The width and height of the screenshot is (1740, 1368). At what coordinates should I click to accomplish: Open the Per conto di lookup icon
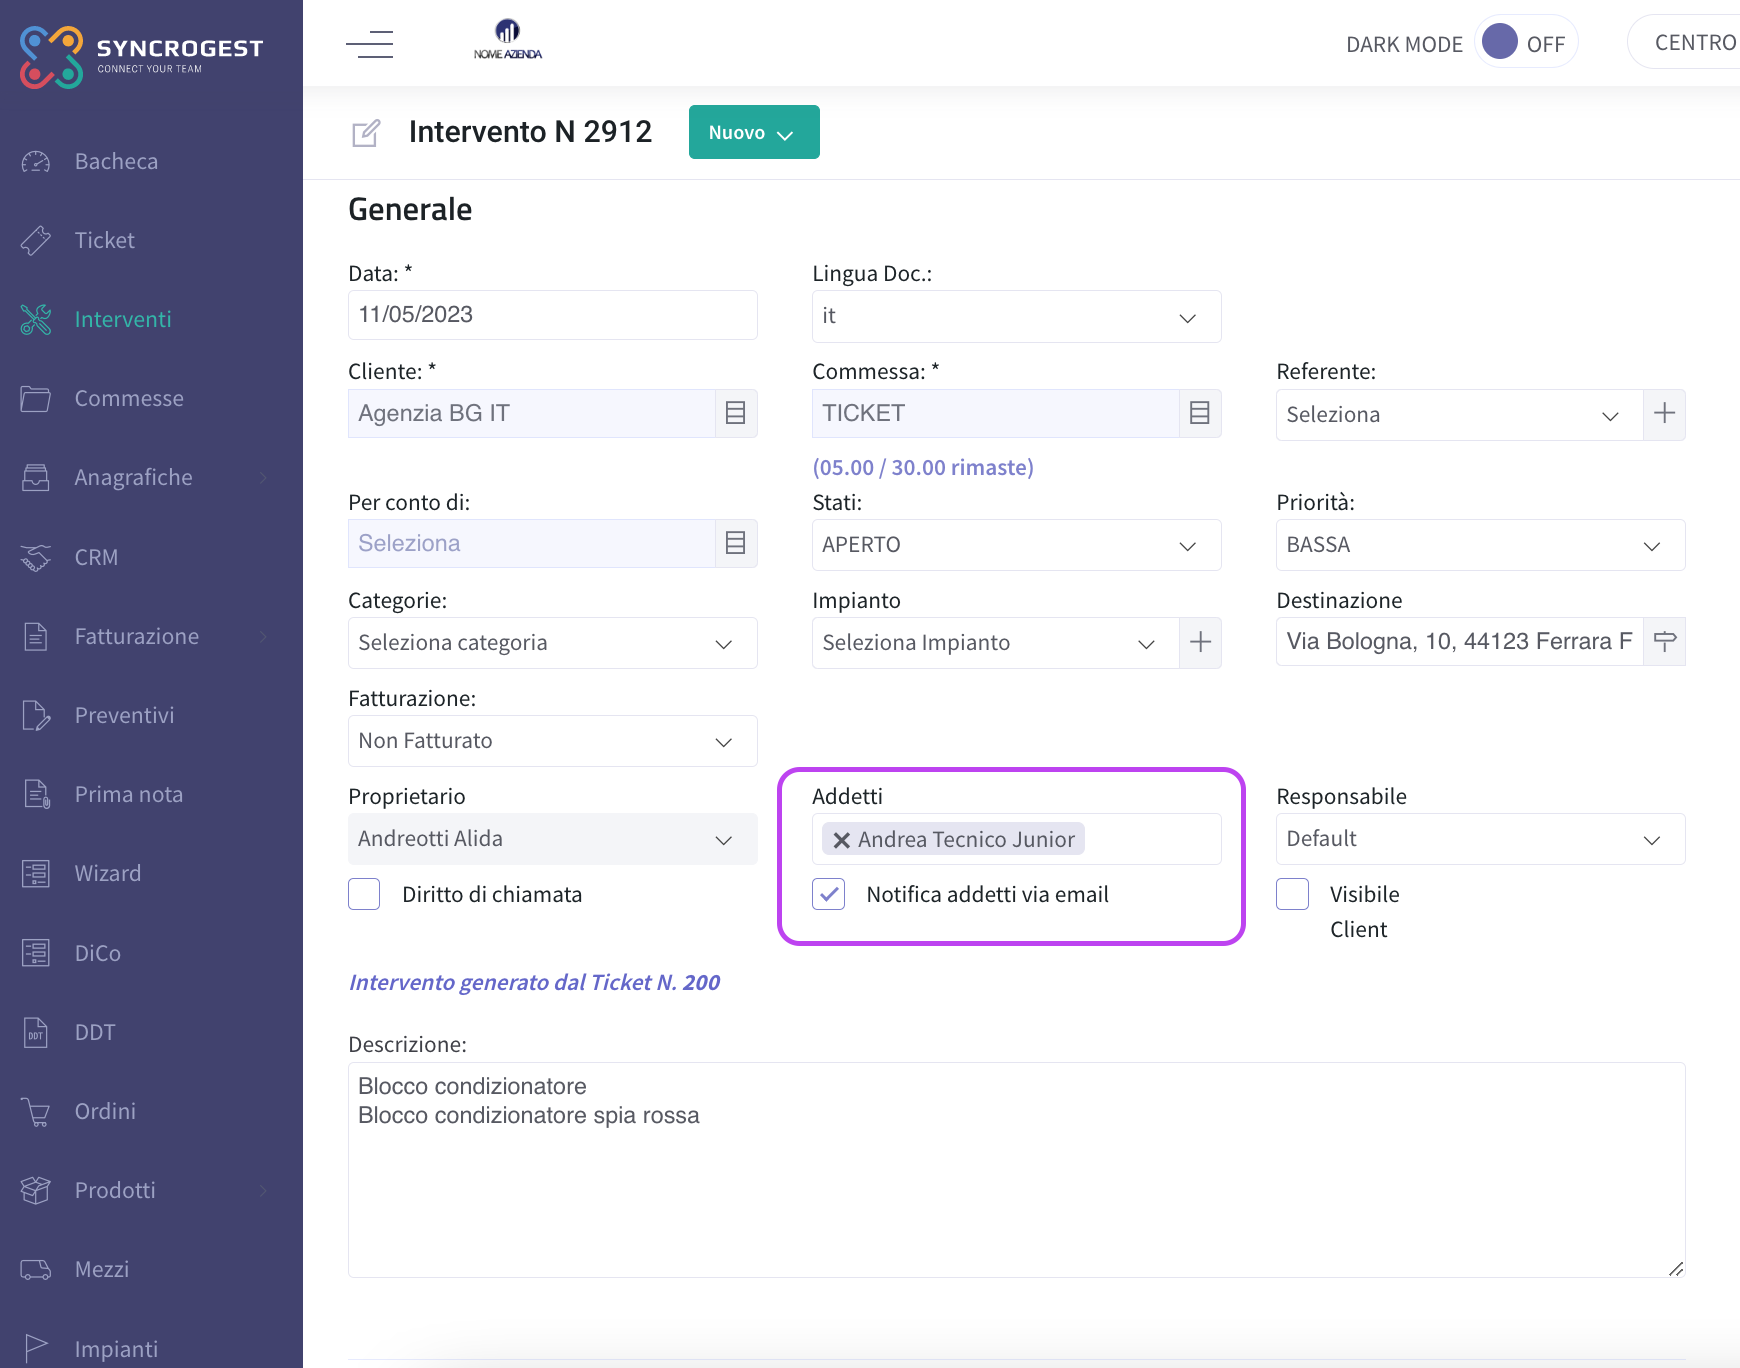(736, 543)
